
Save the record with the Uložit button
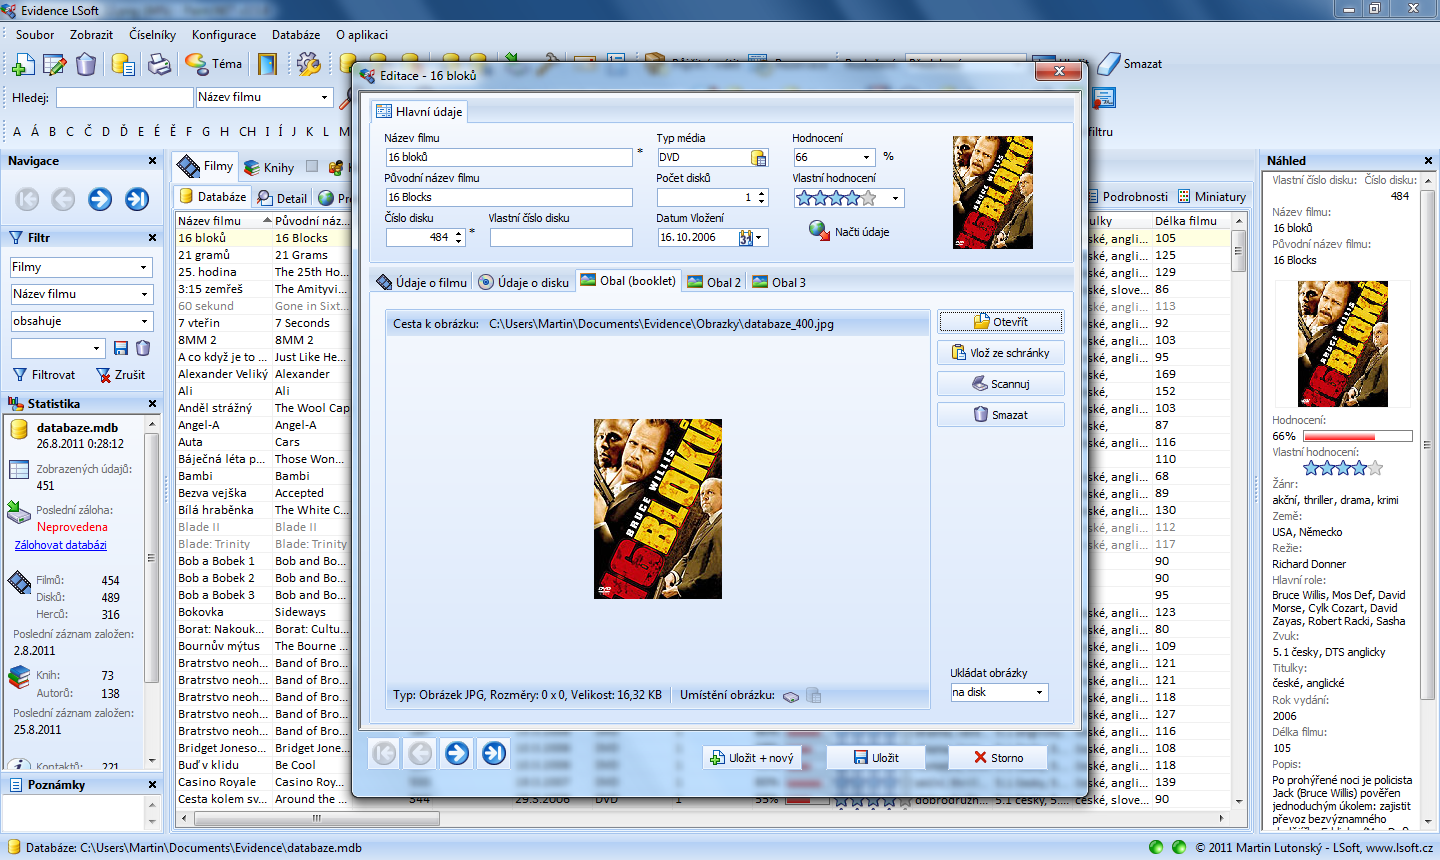coord(876,758)
